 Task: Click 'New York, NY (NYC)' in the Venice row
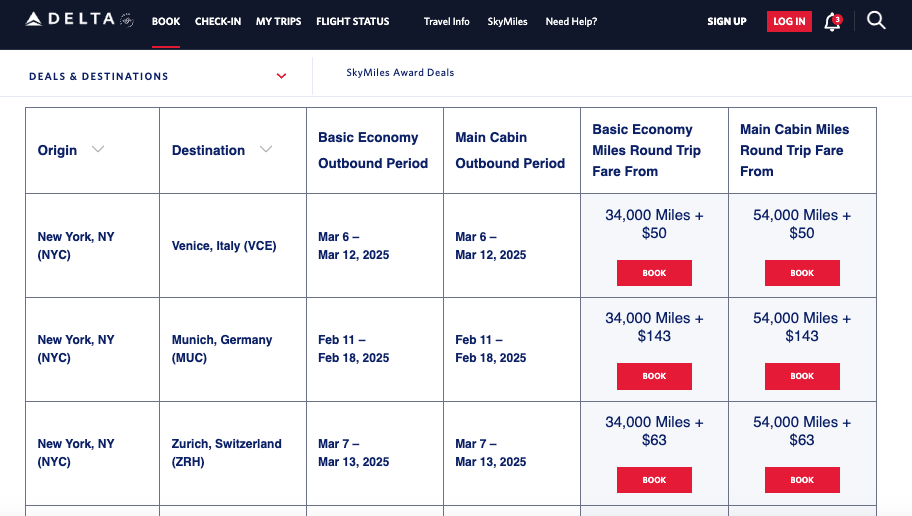click(x=76, y=245)
